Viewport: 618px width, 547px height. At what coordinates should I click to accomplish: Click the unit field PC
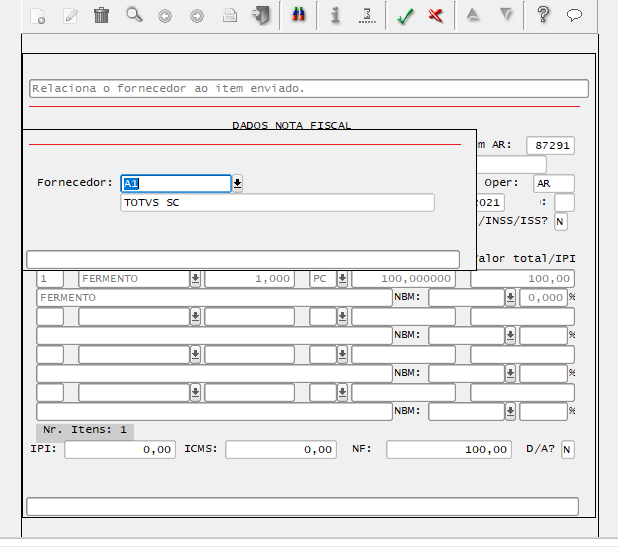[323, 279]
